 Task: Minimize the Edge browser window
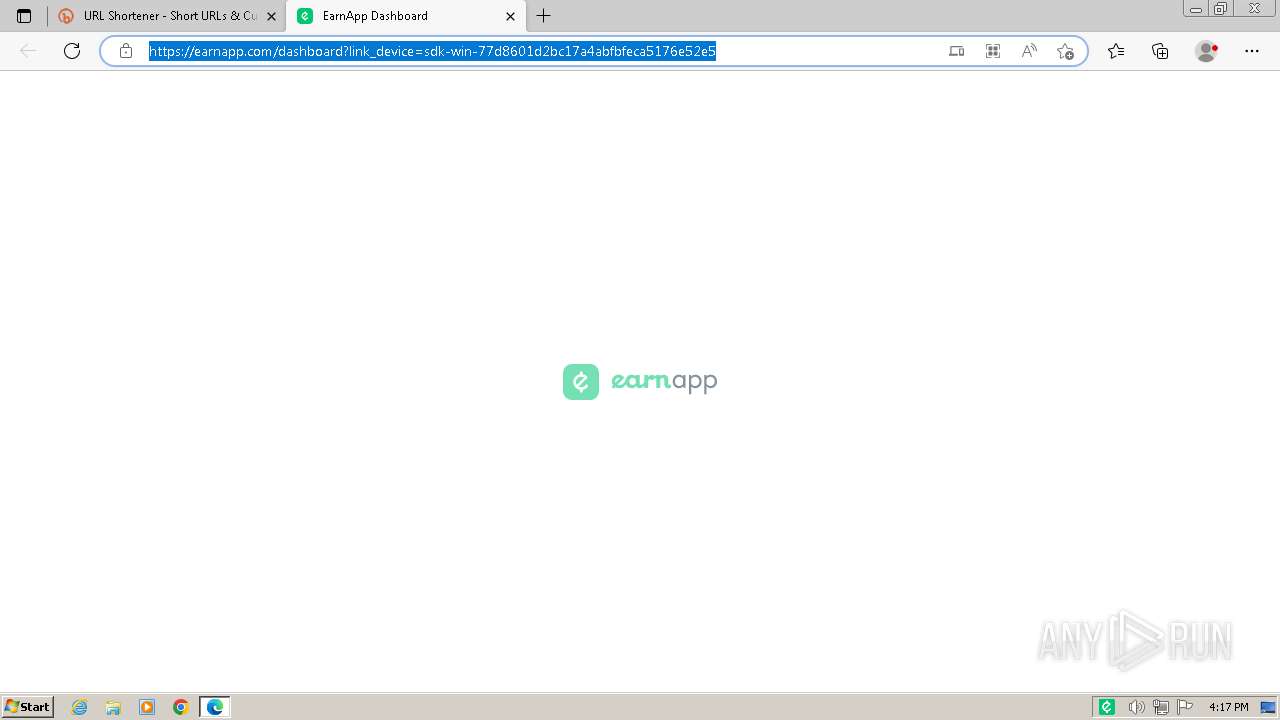click(x=1196, y=9)
